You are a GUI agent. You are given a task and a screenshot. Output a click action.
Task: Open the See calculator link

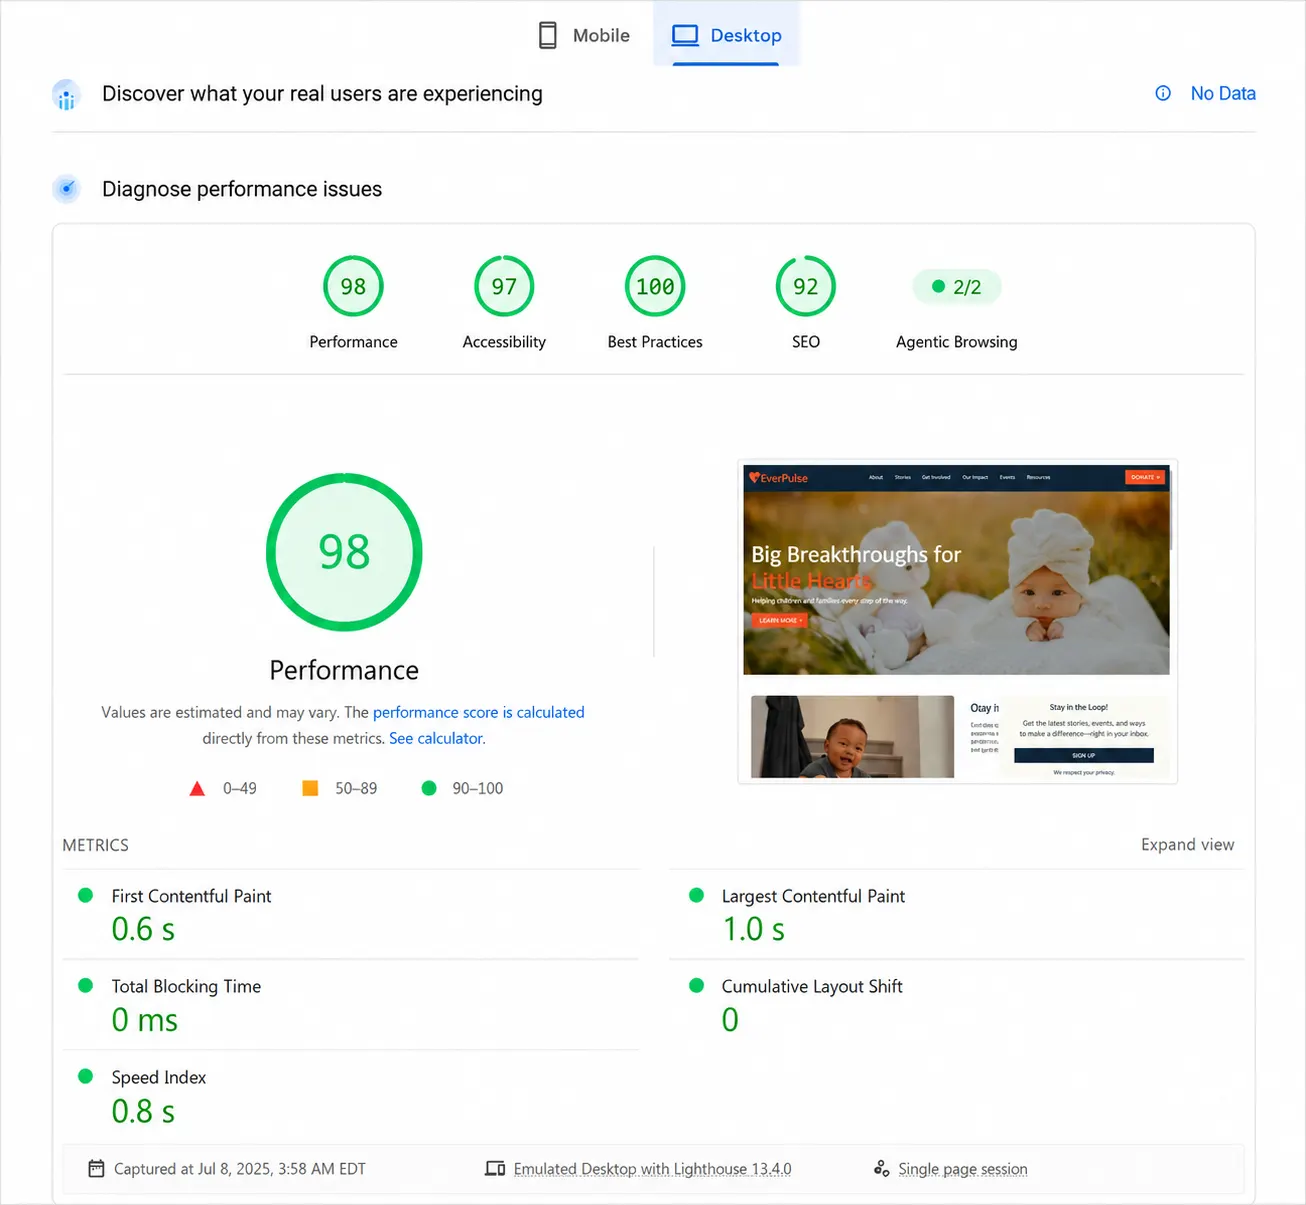[436, 738]
